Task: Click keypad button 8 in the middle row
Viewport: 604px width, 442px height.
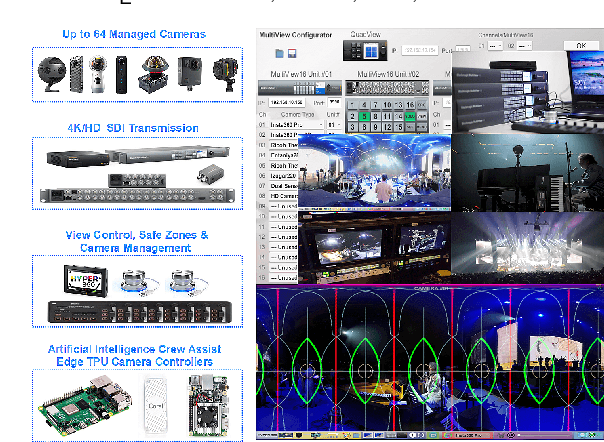Action: (x=375, y=116)
